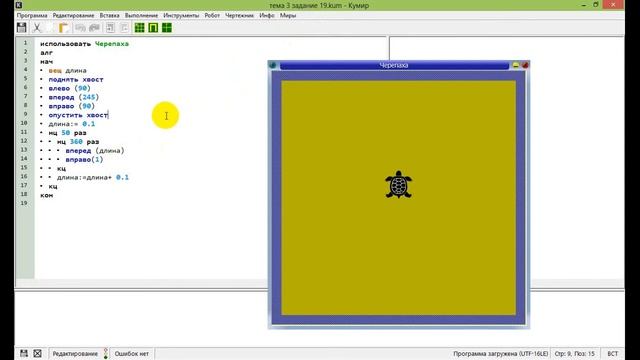Viewport: 640px width, 360px height.
Task: Click code line 'вперед (245)'
Action: click(73, 97)
